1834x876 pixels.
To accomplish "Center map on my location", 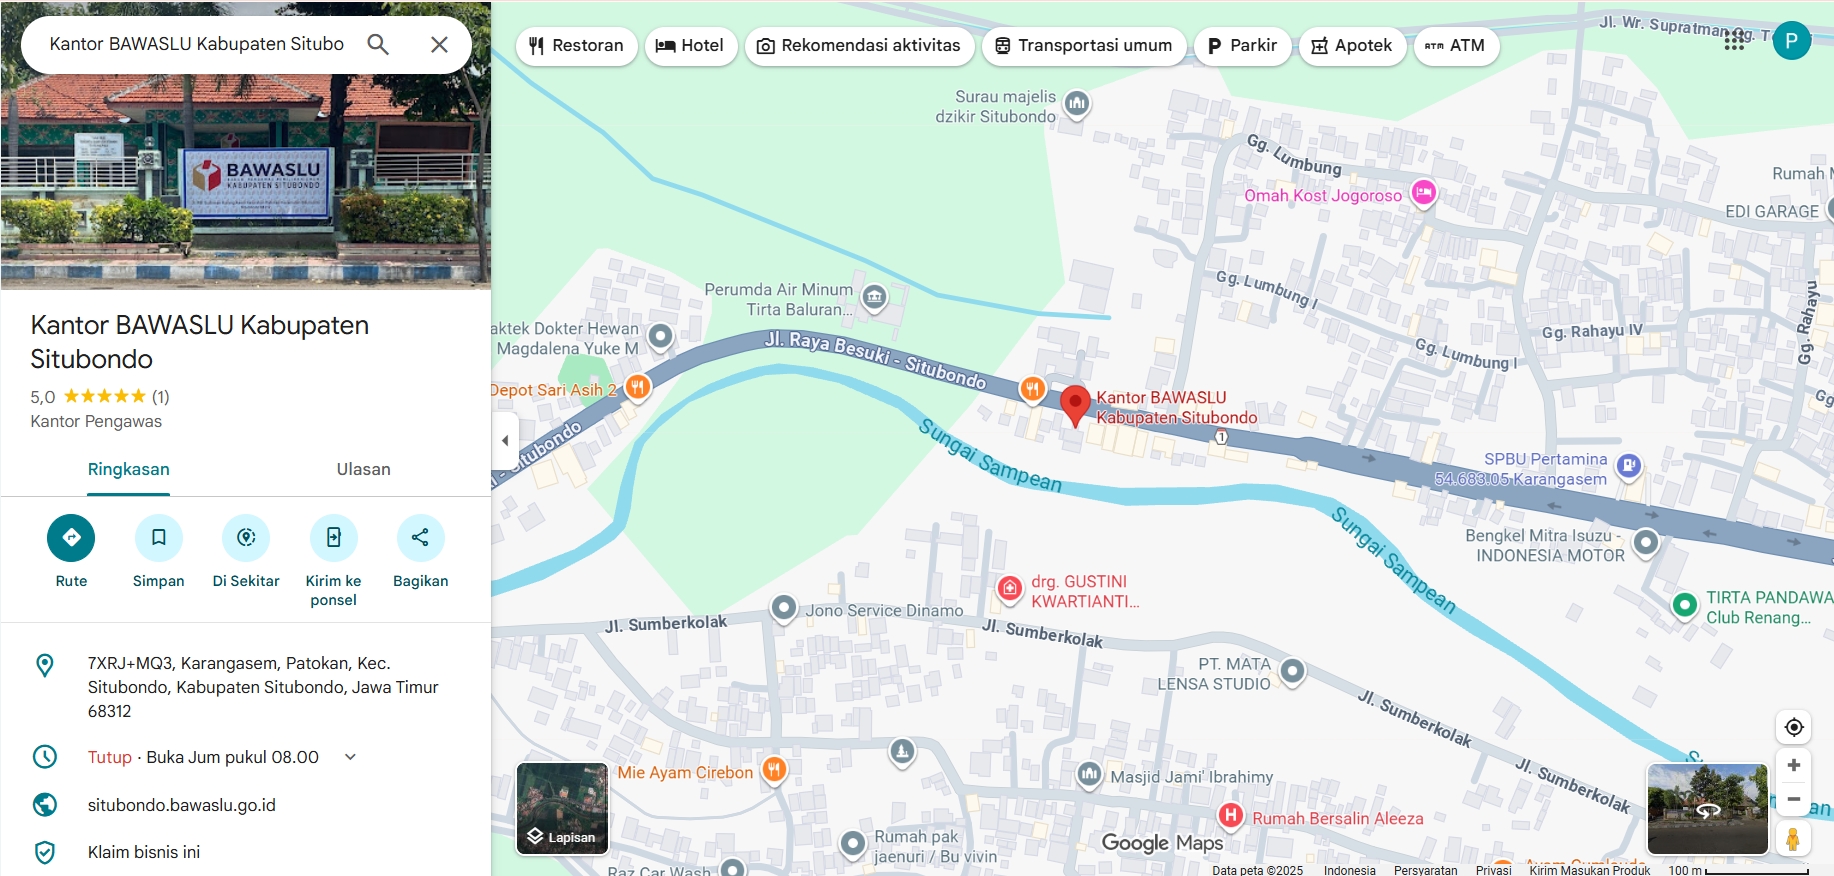I will (1794, 727).
